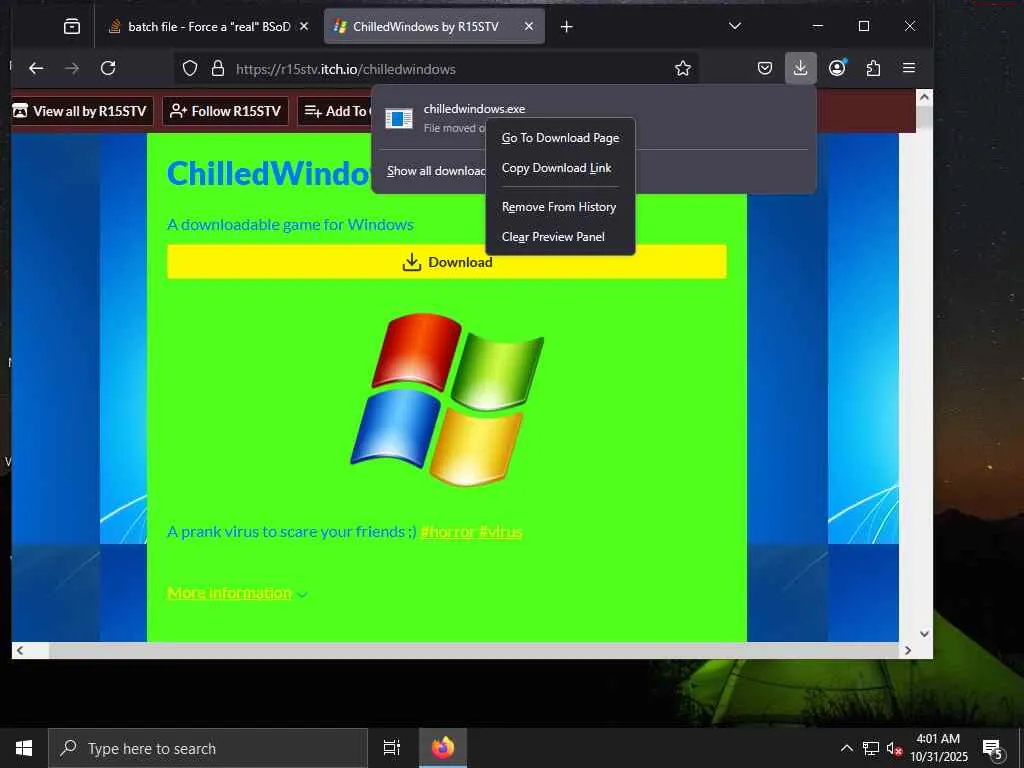This screenshot has height=768, width=1024.
Task: Open a new tab with the plus button
Action: [567, 27]
